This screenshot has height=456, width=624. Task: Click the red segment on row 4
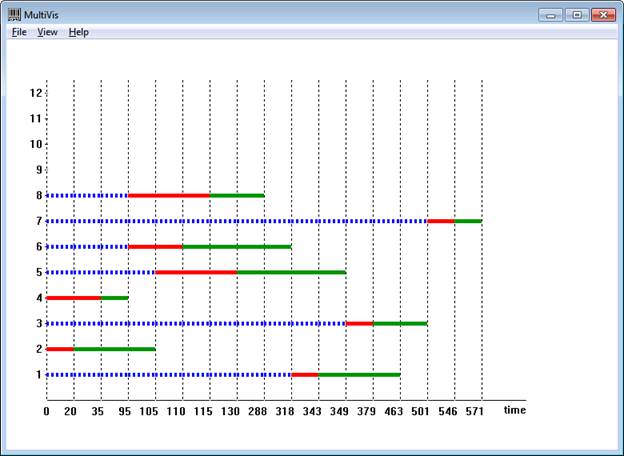(74, 298)
